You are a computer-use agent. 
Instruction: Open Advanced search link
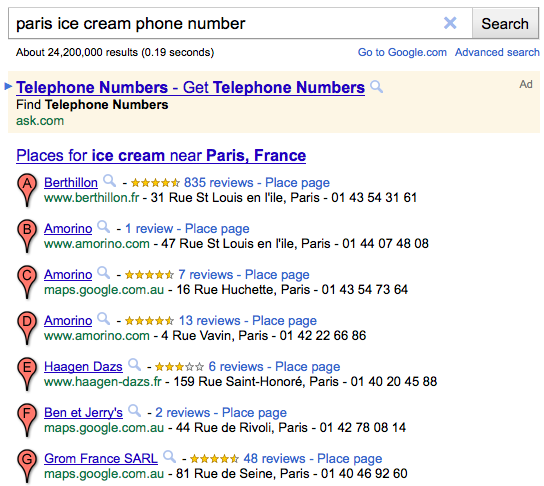coord(497,52)
